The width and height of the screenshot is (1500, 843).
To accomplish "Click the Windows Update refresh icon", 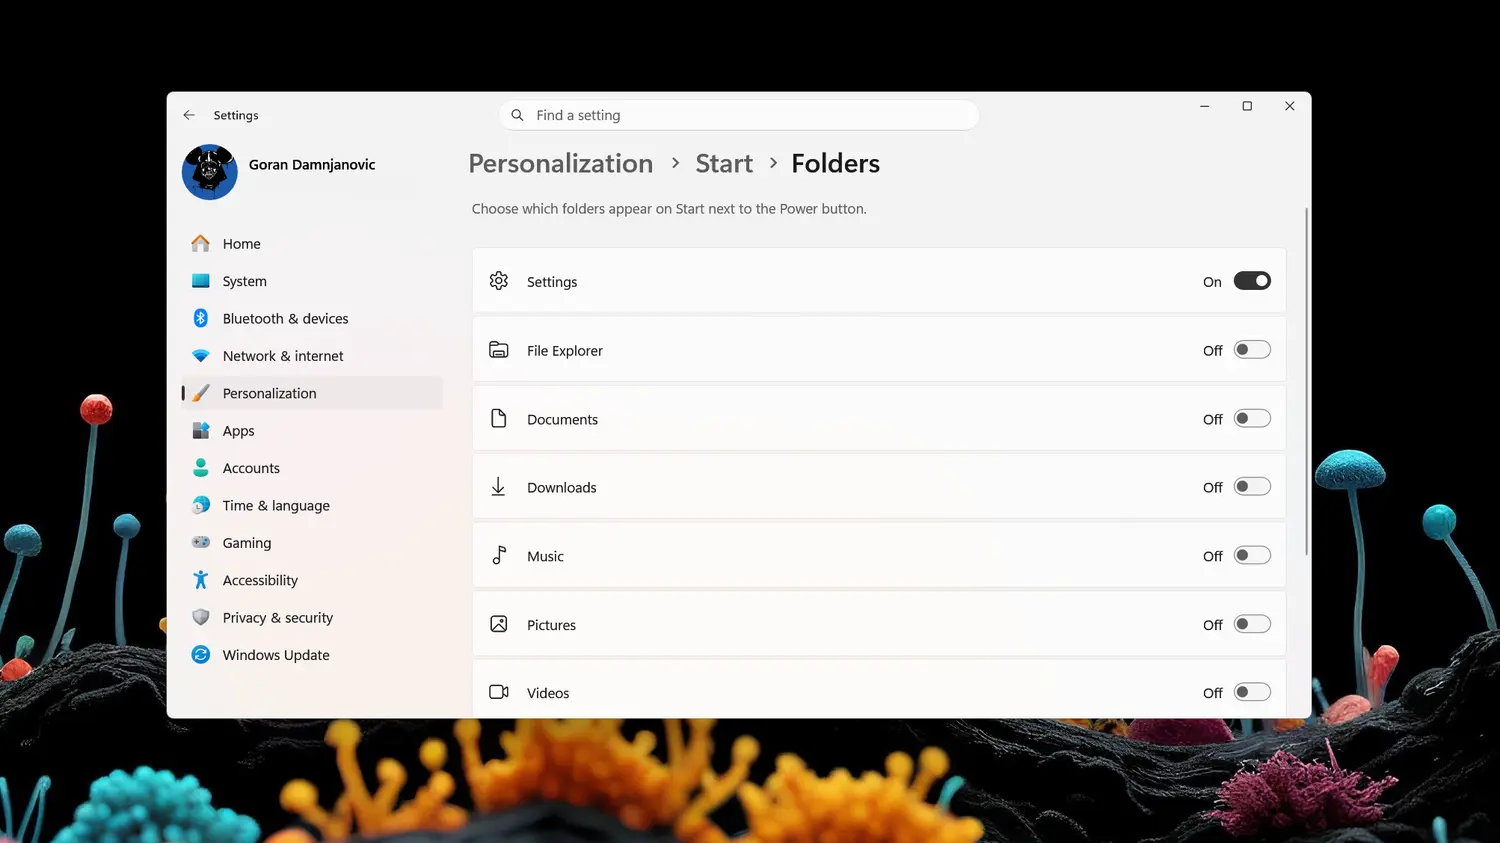I will point(201,654).
